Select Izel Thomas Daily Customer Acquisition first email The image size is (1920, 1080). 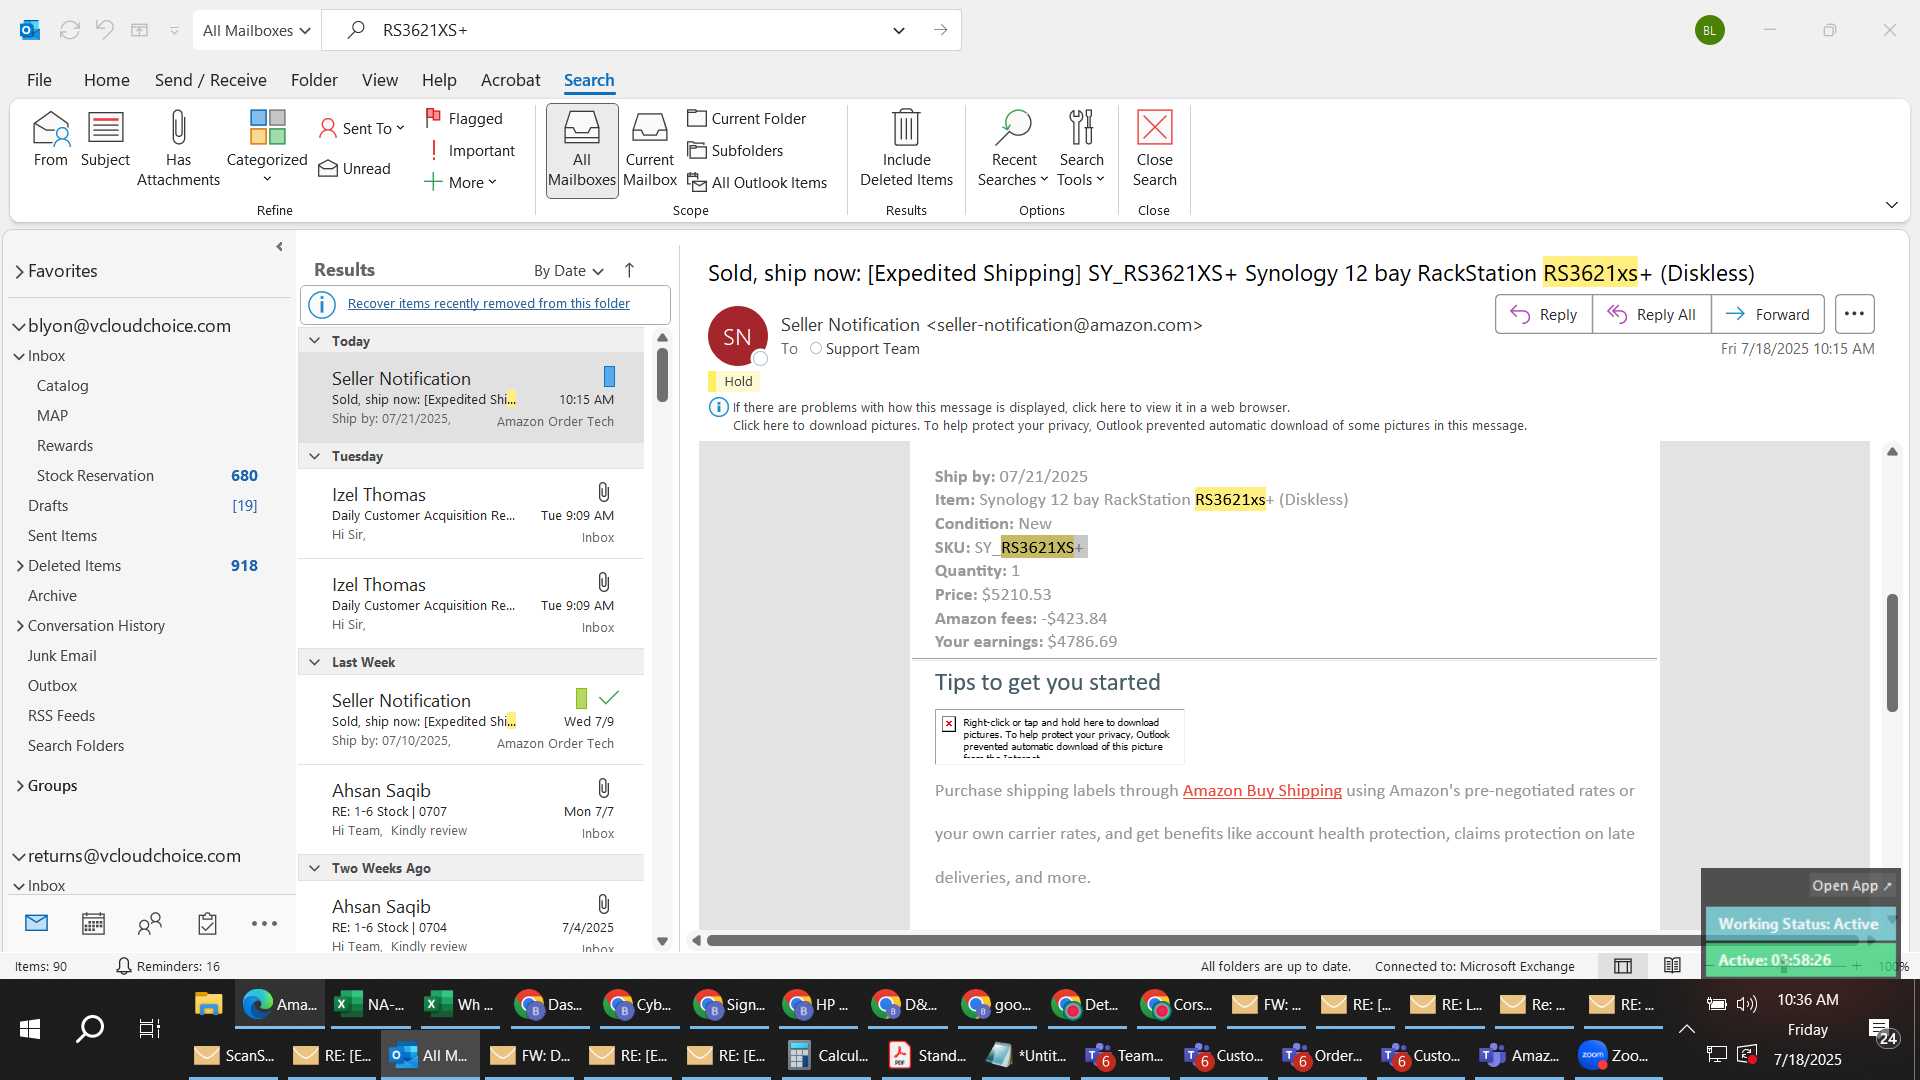[x=472, y=514]
